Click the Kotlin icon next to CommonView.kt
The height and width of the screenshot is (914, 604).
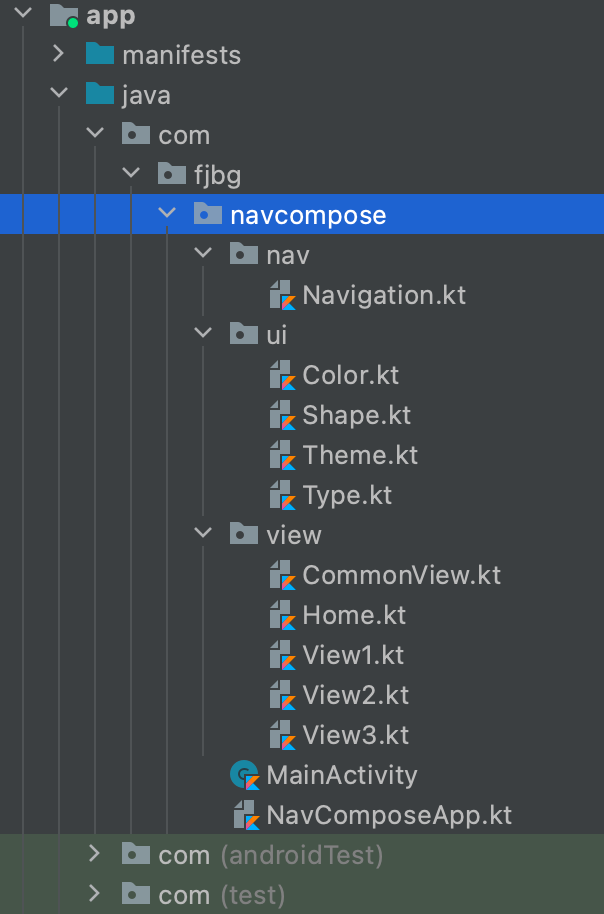283,575
